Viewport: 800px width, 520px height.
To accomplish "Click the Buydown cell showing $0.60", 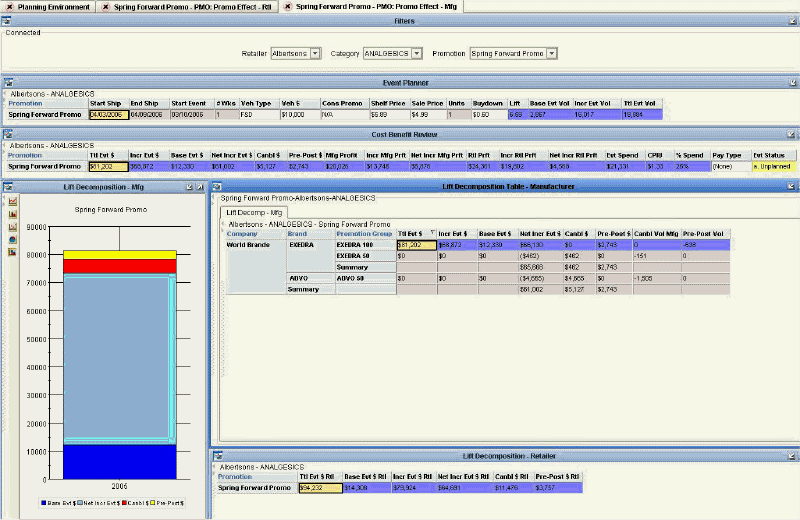I will coord(489,115).
